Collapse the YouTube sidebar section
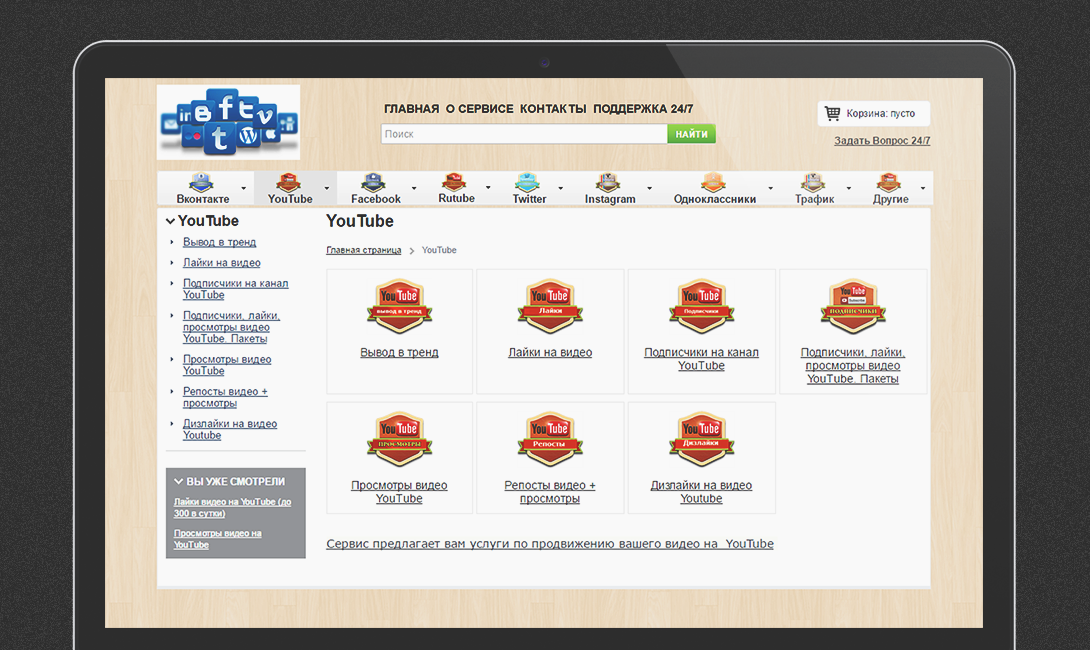This screenshot has height=650, width=1090. [x=170, y=221]
